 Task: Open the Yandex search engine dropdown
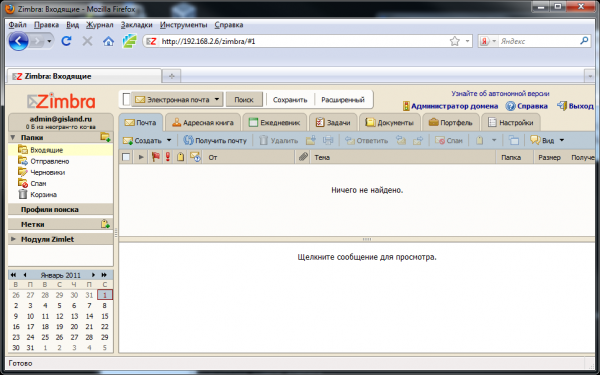click(494, 41)
